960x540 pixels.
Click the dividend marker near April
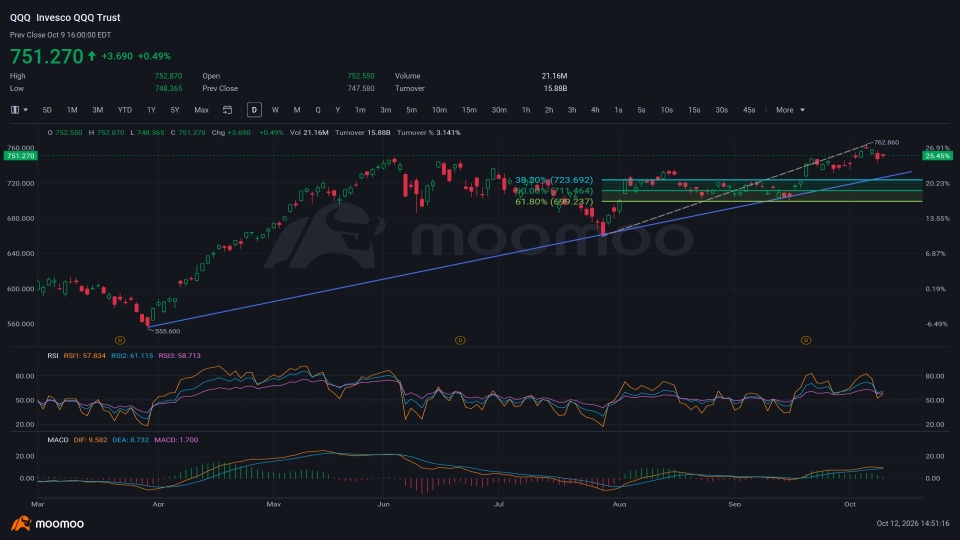pyautogui.click(x=120, y=340)
